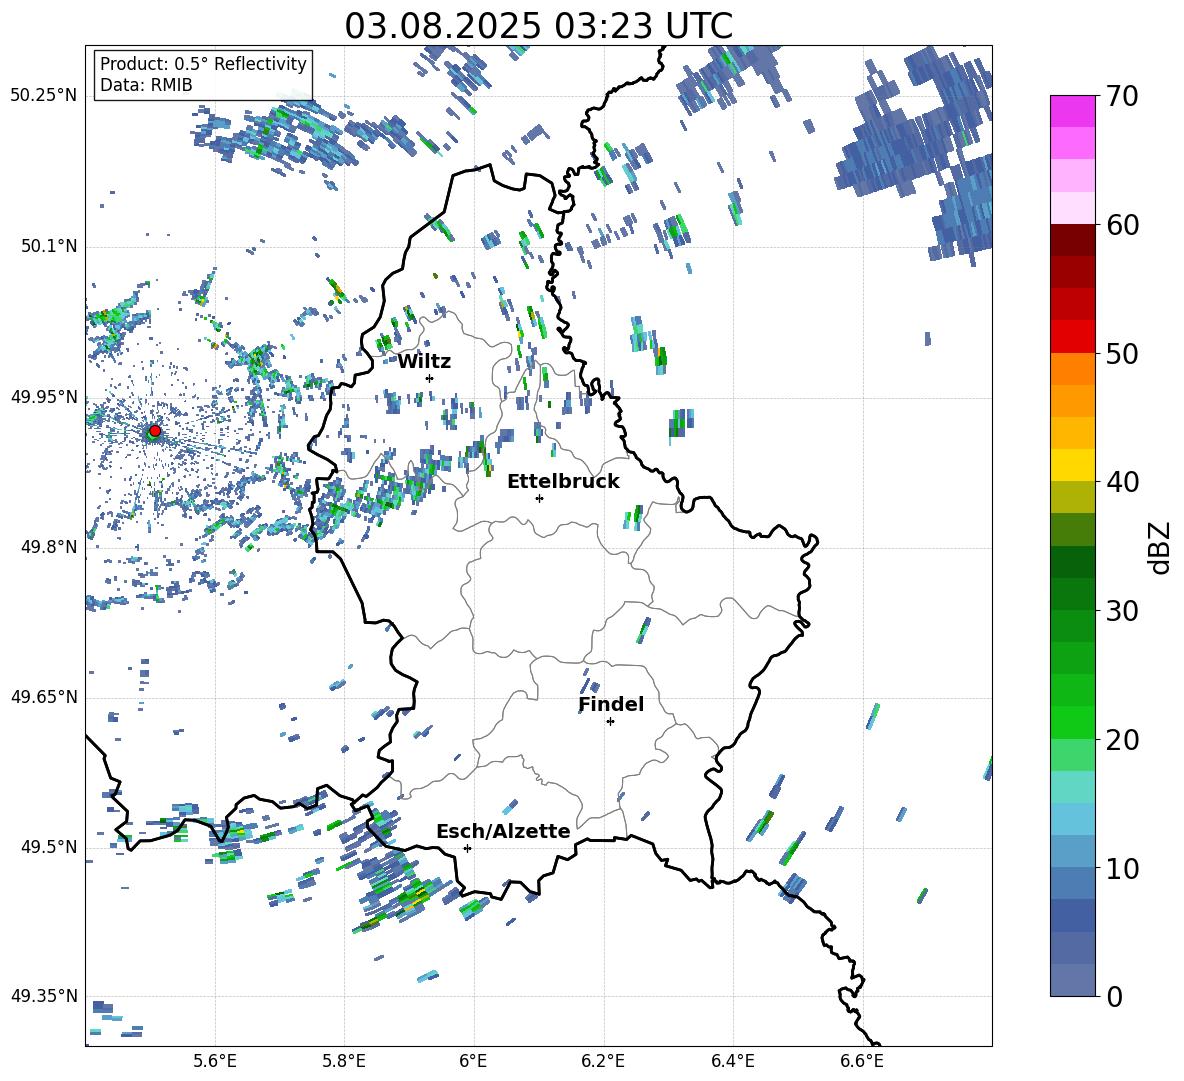Click the 30 colorbar tick label
This screenshot has width=1184, height=1081.
[1123, 611]
